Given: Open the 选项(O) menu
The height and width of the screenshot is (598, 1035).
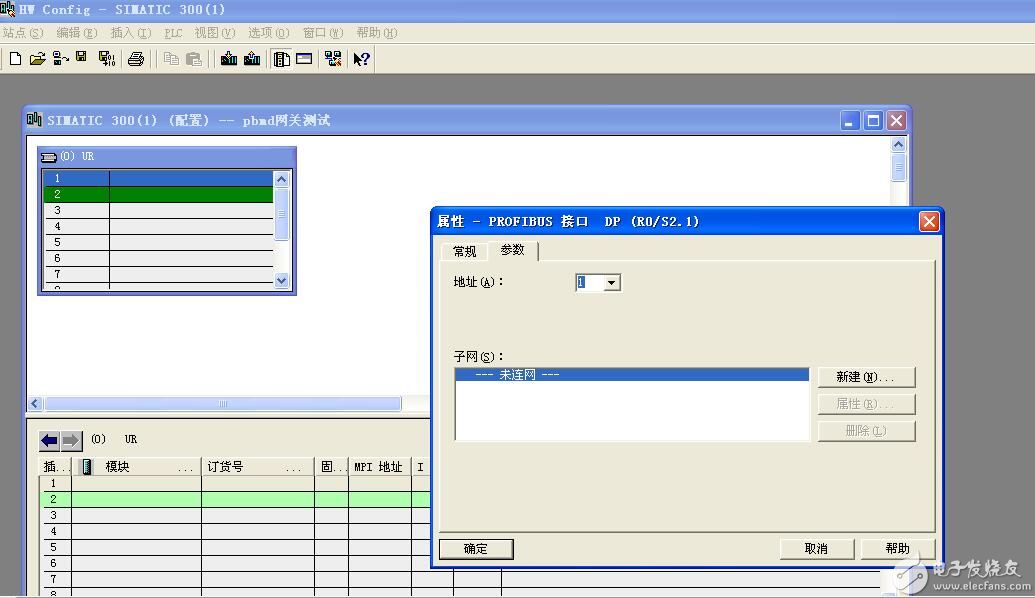Looking at the screenshot, I should [269, 32].
